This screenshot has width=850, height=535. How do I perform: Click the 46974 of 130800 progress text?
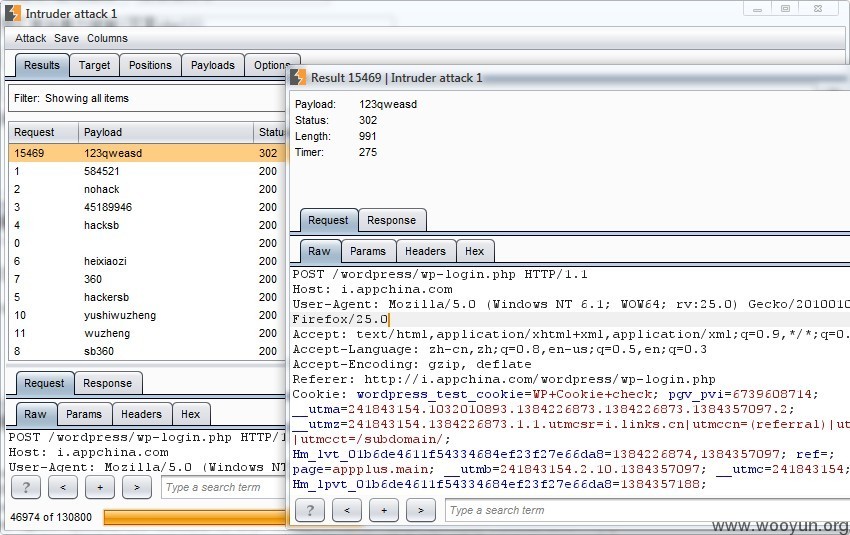(x=51, y=517)
